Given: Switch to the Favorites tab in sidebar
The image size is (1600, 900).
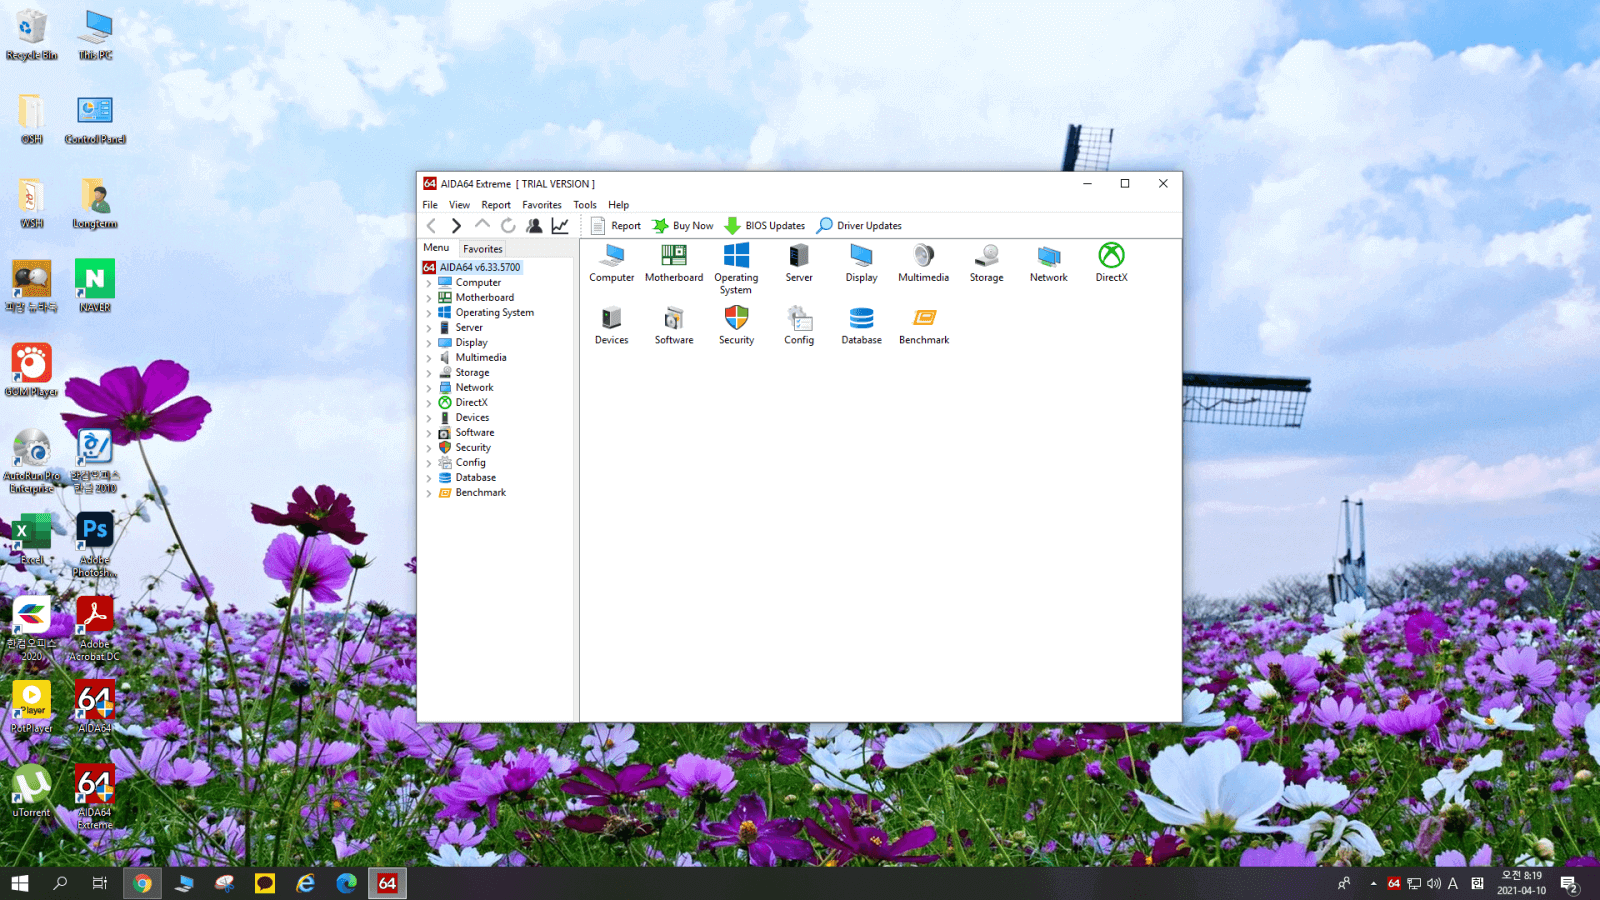Looking at the screenshot, I should 483,249.
